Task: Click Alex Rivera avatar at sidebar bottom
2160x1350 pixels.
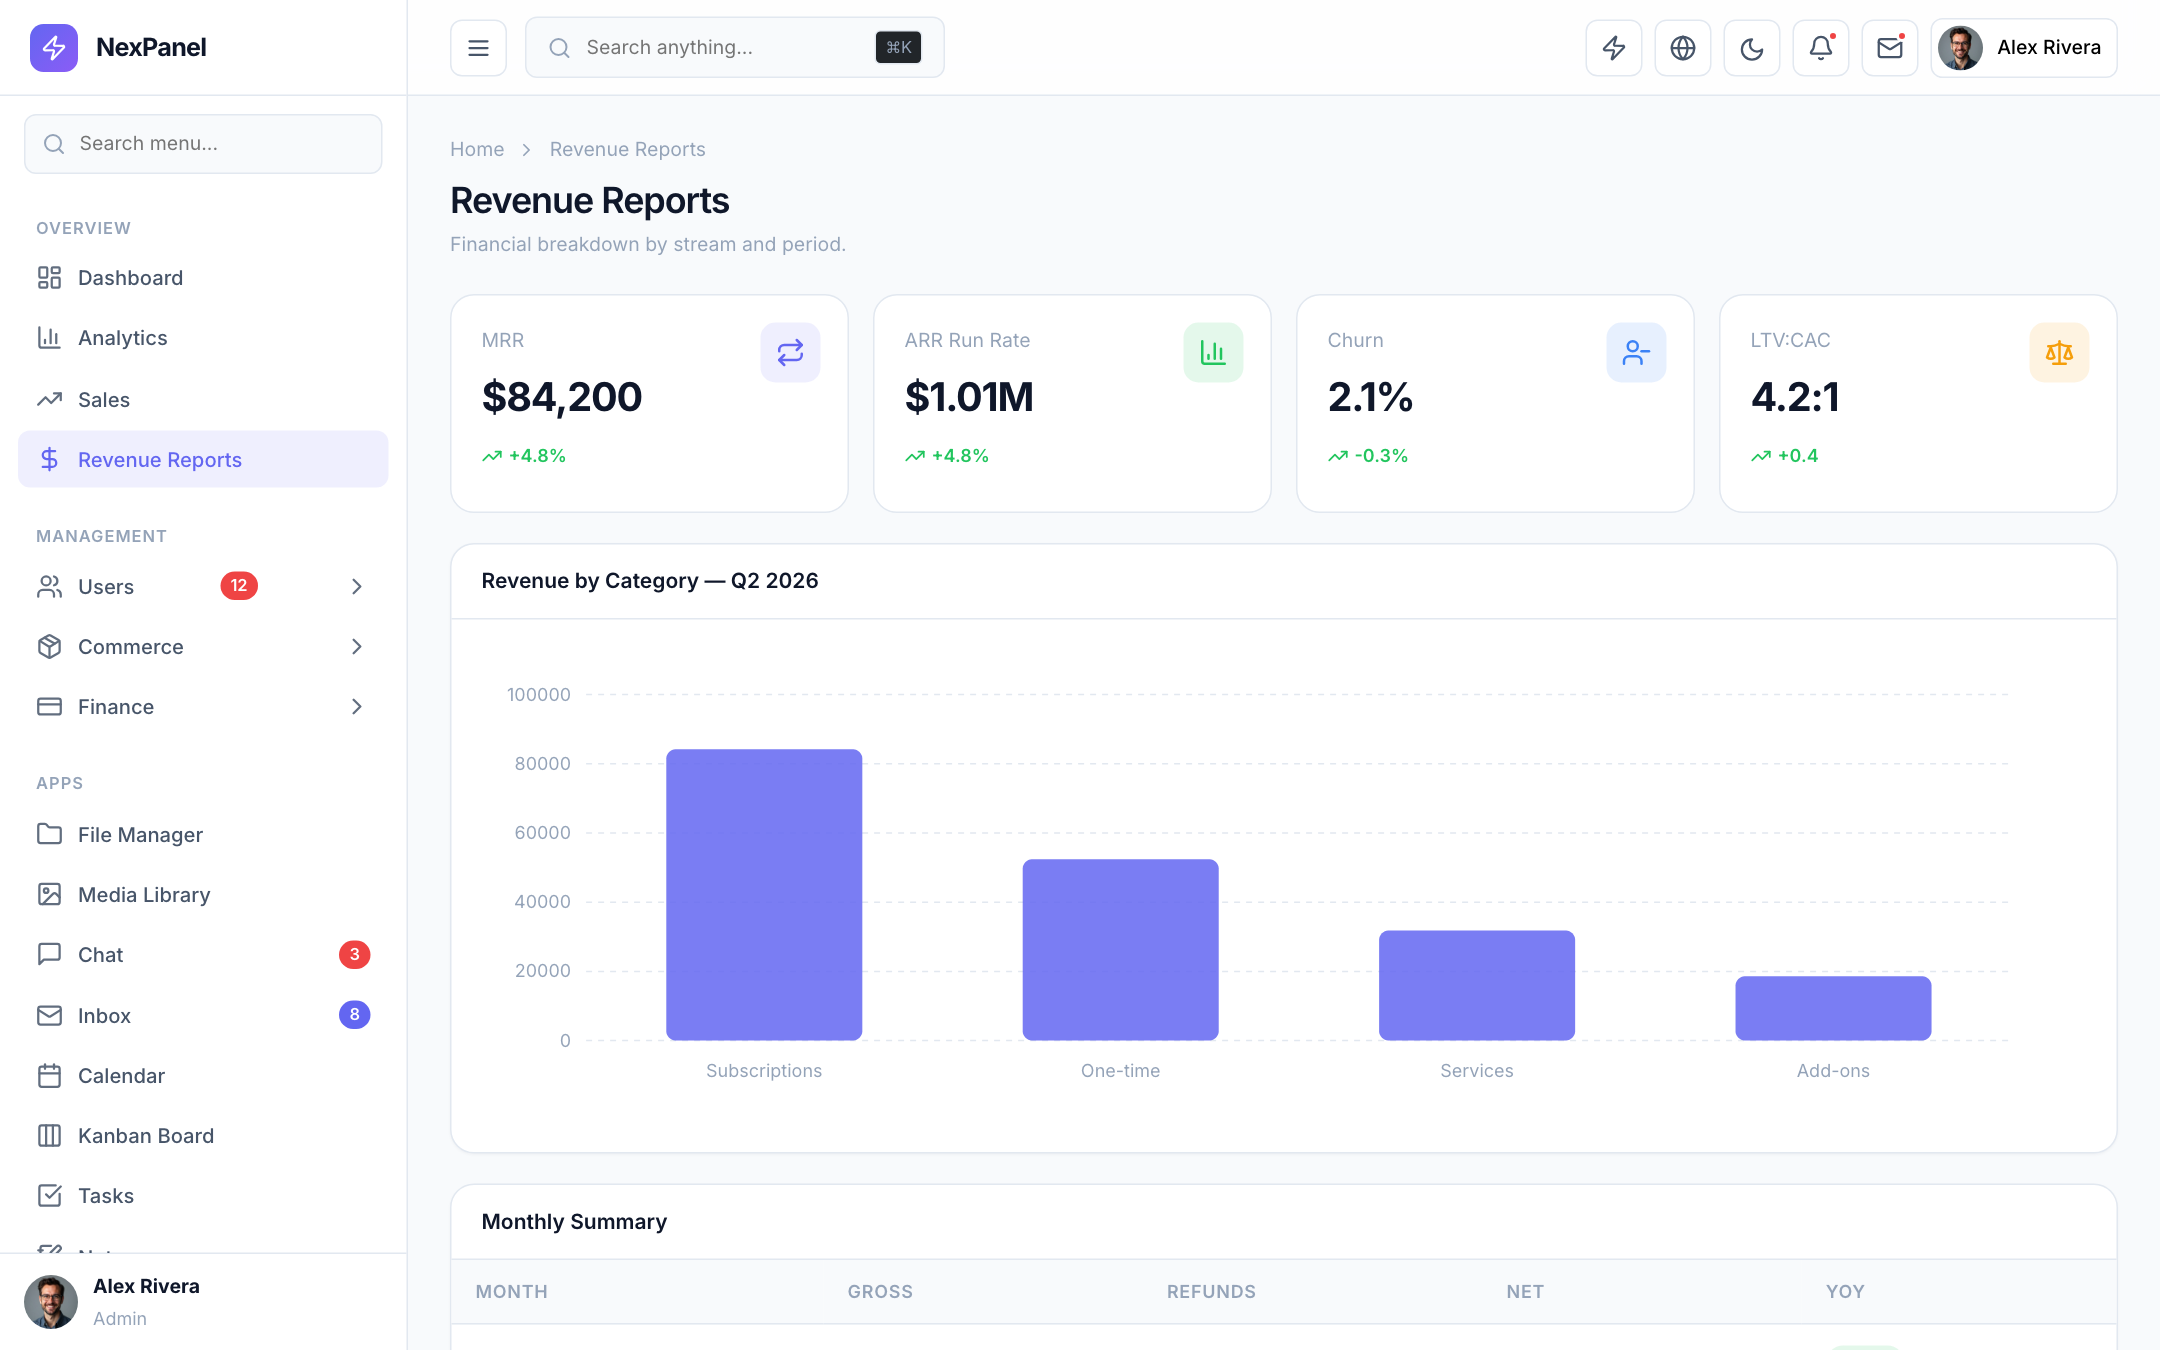Action: click(51, 1301)
